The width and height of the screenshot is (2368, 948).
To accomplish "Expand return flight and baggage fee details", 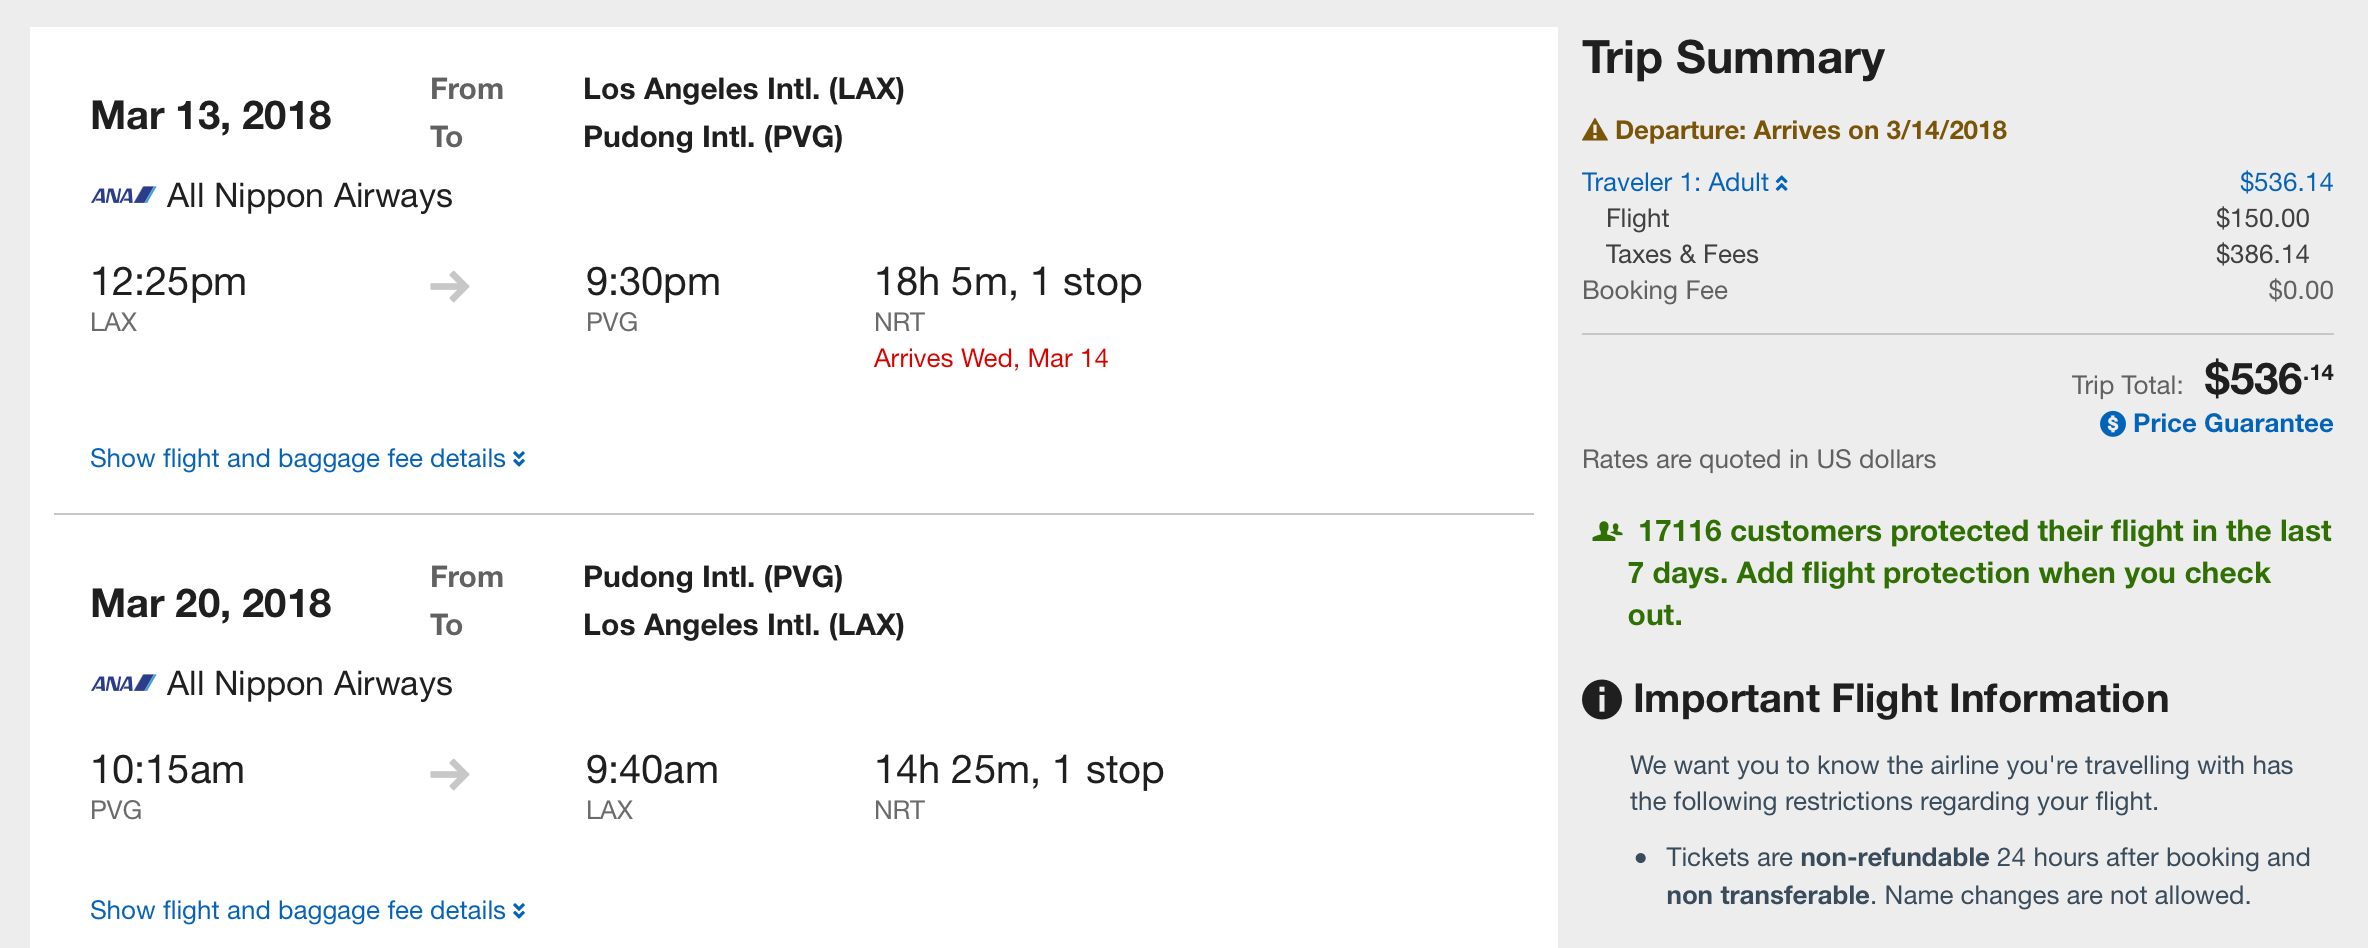I will click(307, 910).
